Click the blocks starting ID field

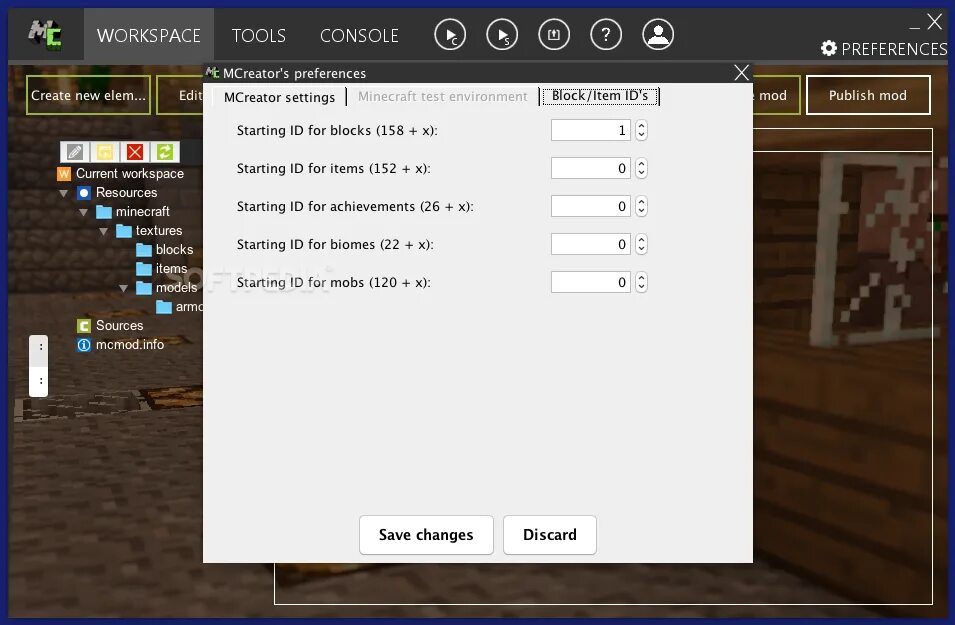click(x=591, y=130)
